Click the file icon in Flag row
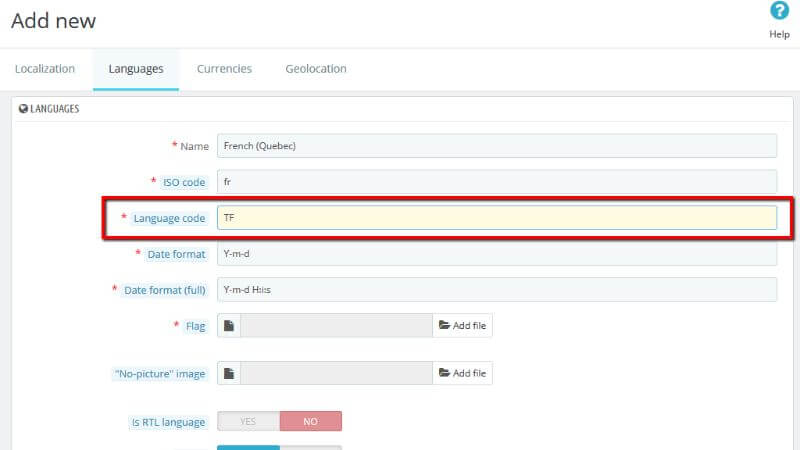 (229, 326)
